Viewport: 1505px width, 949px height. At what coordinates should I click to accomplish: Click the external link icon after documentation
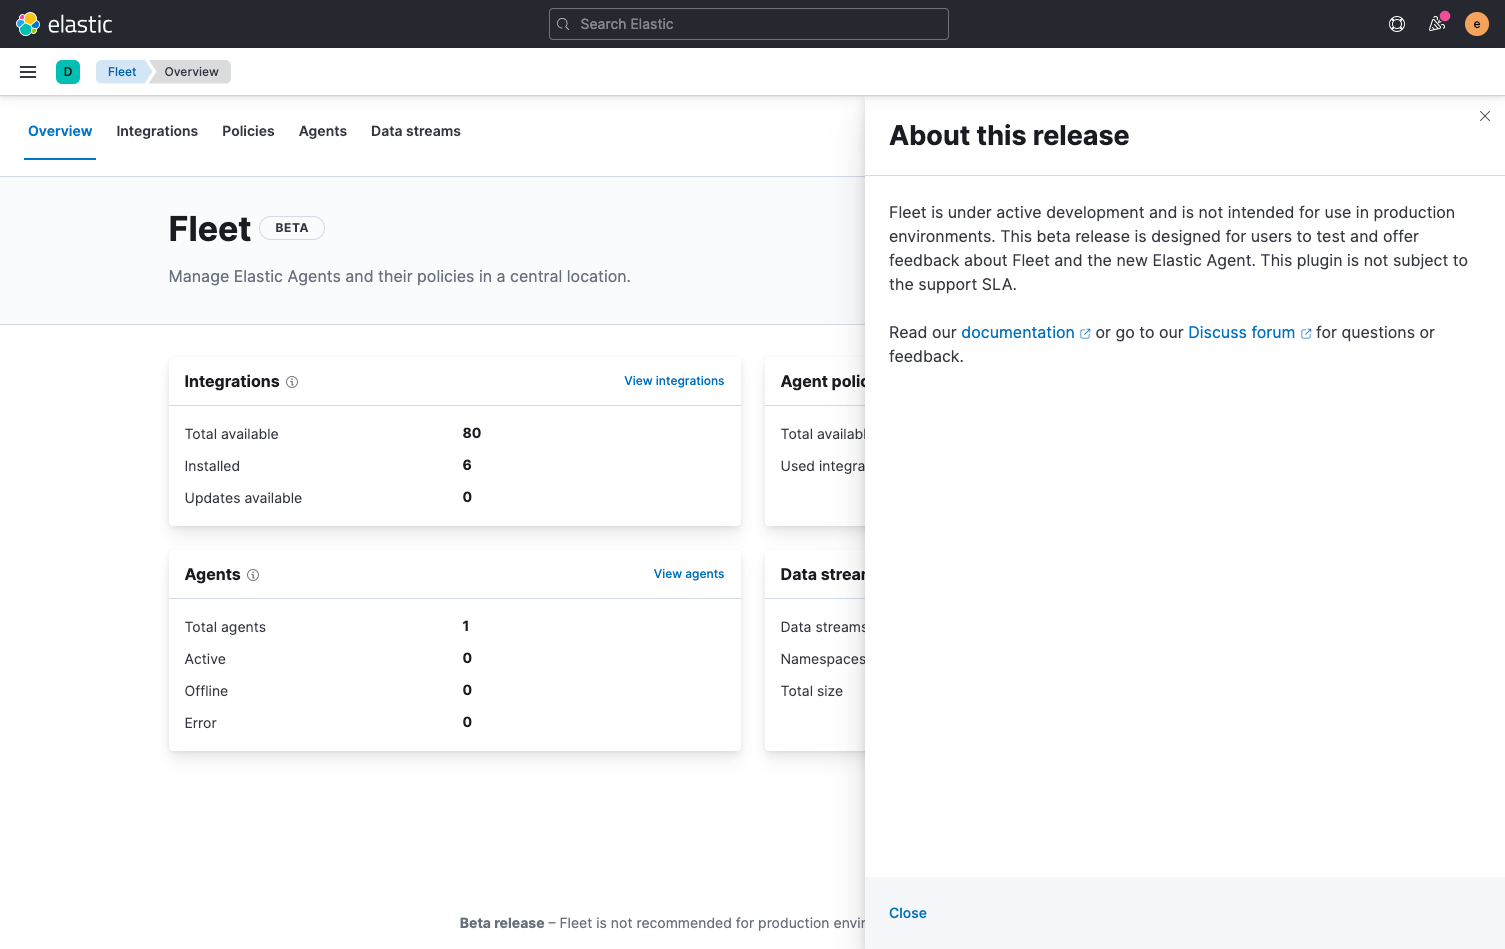coord(1085,334)
